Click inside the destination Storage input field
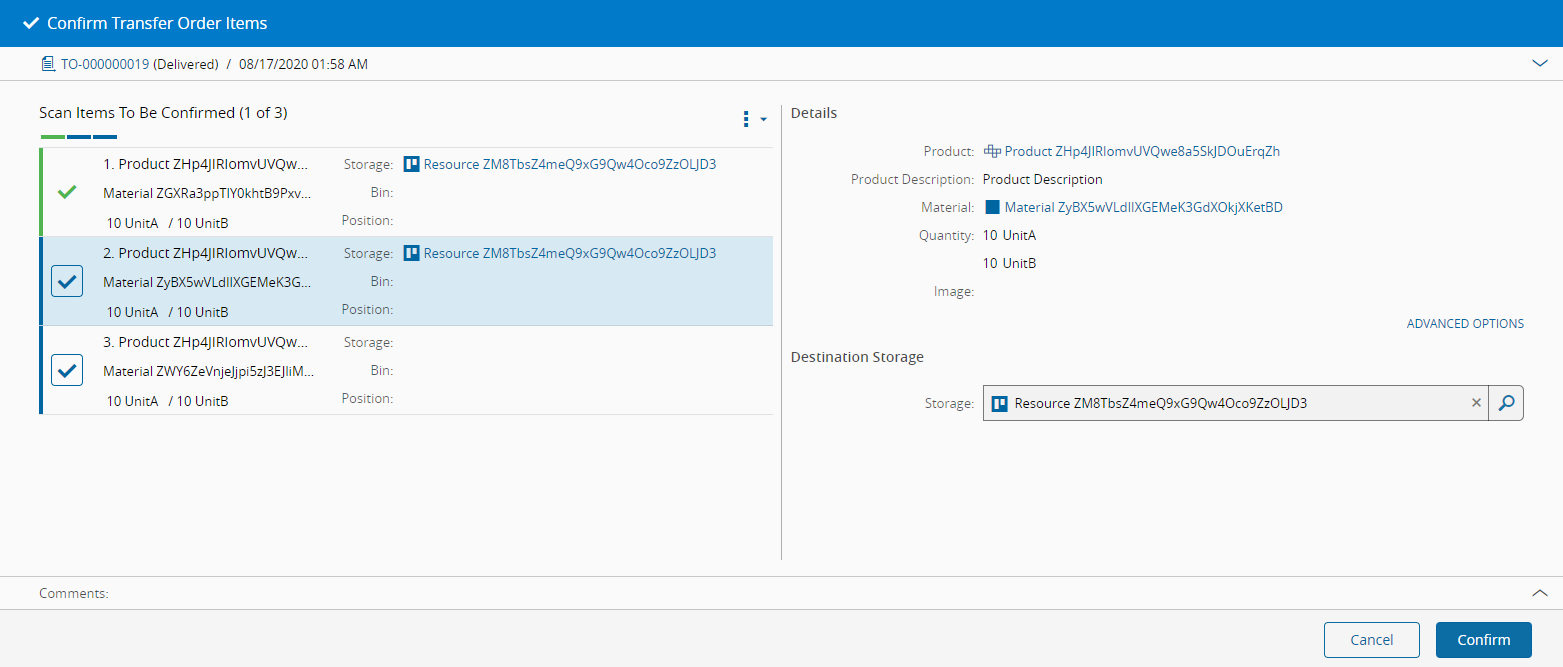 (x=1230, y=404)
